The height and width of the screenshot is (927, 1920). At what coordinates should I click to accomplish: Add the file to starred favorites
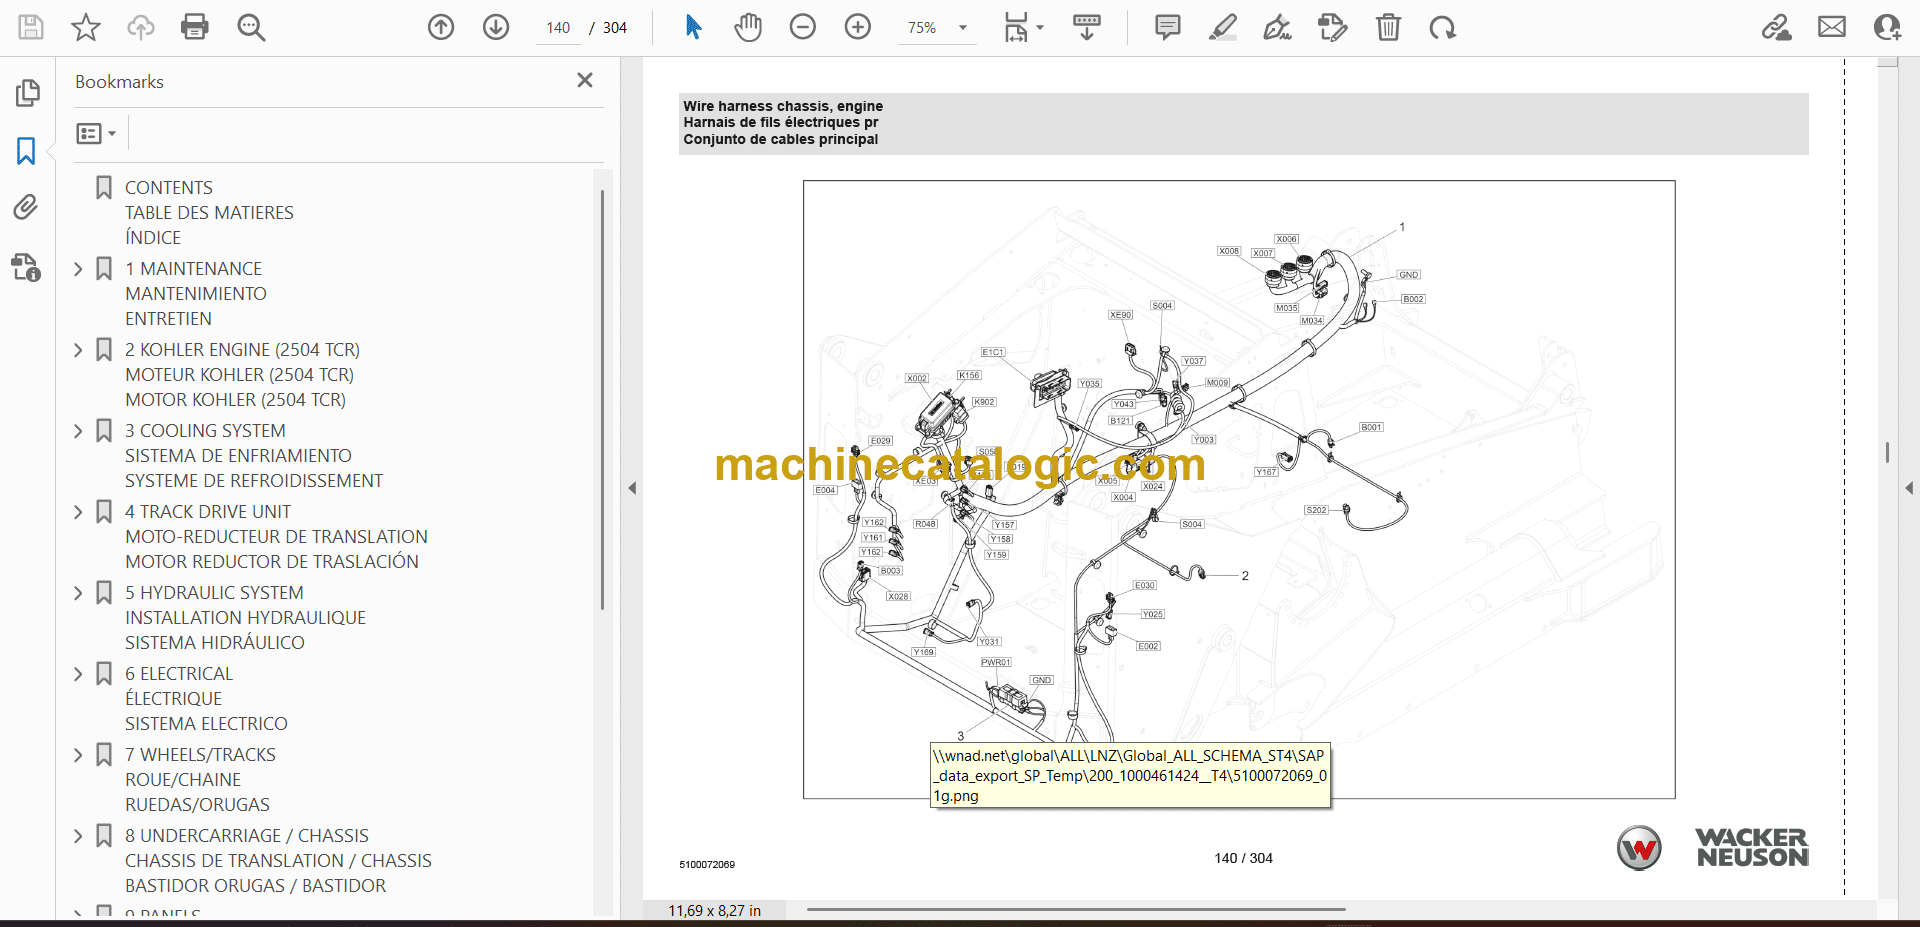[x=86, y=27]
